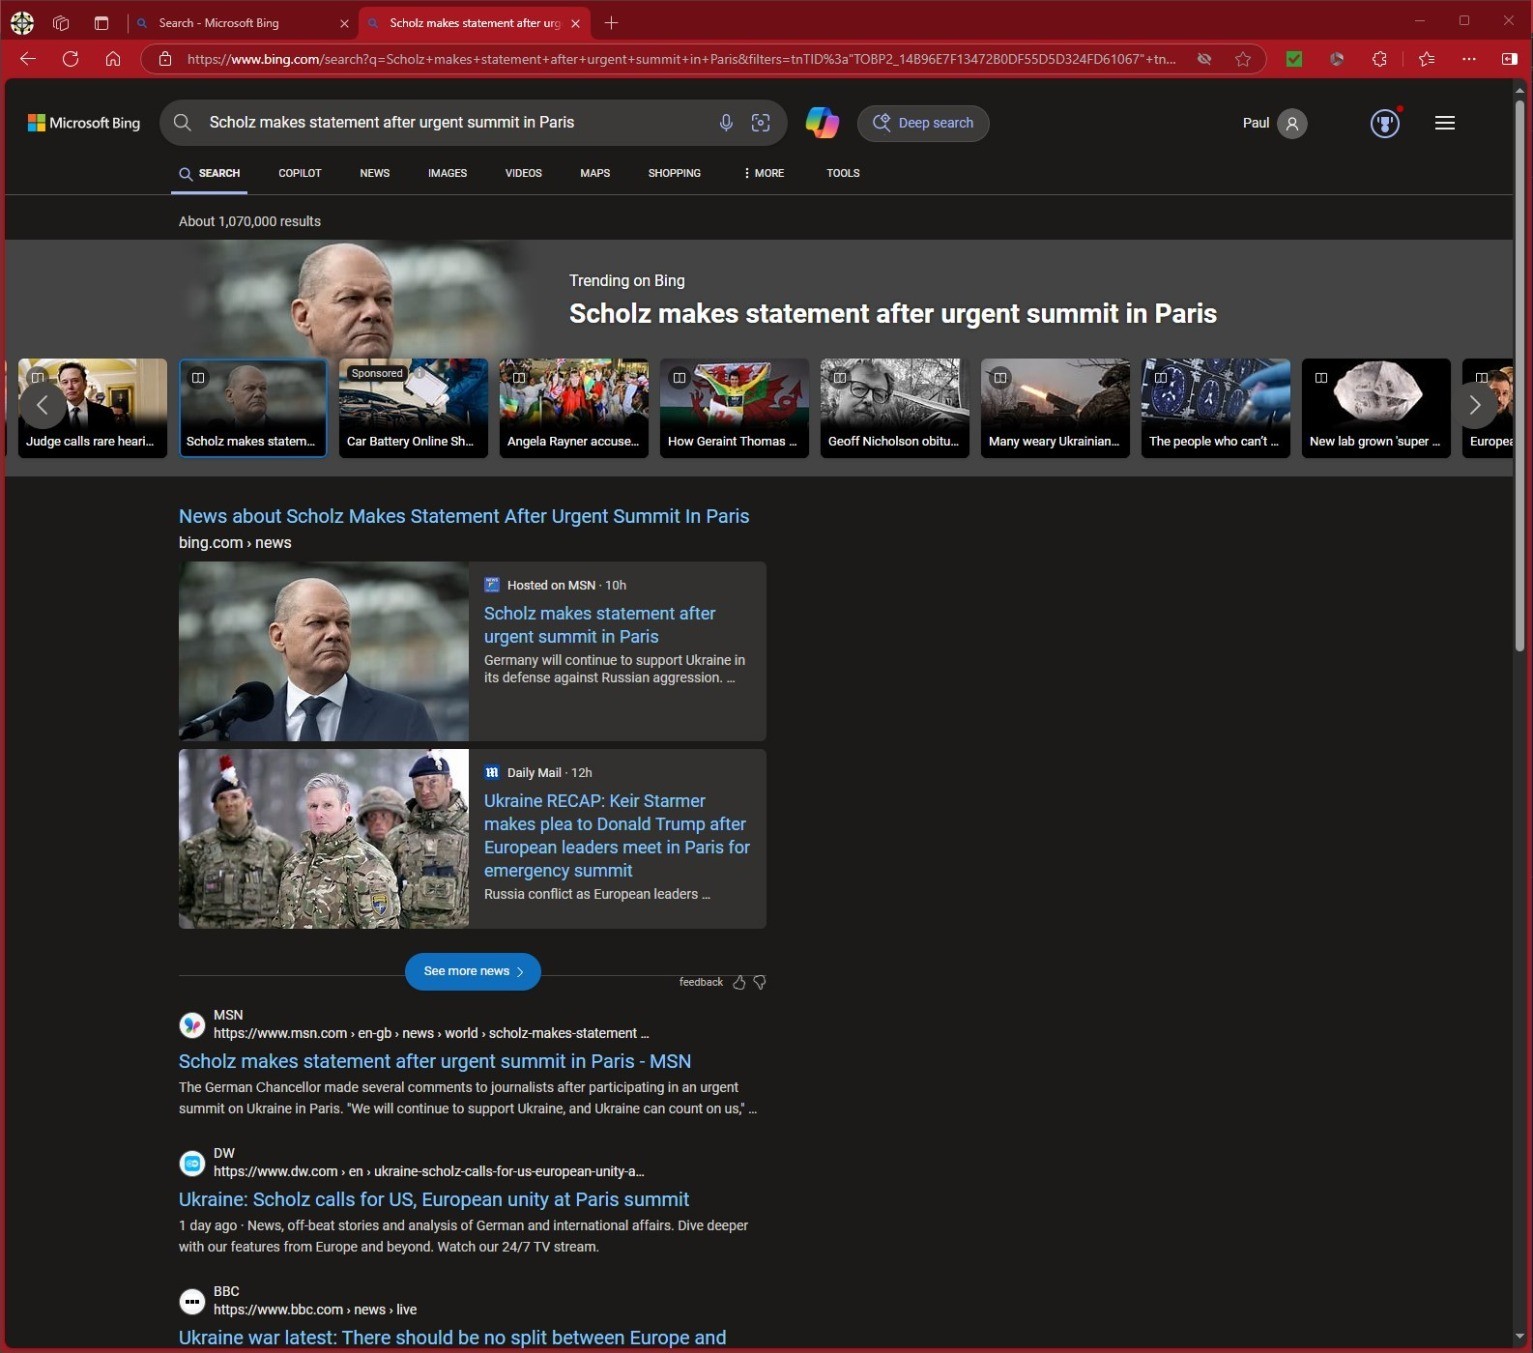This screenshot has height=1353, width=1533.
Task: Open a new browser tab
Action: pos(611,23)
